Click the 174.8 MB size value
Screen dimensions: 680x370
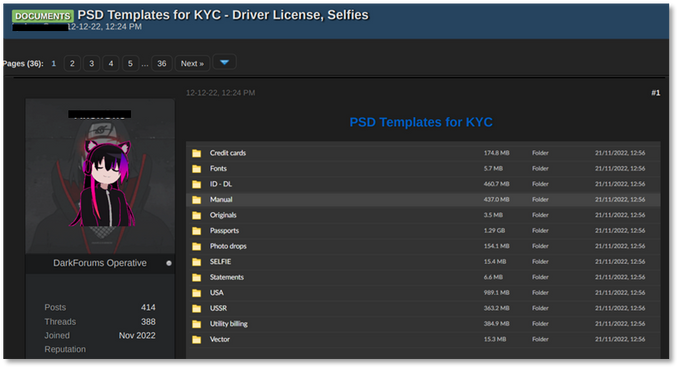coord(497,153)
